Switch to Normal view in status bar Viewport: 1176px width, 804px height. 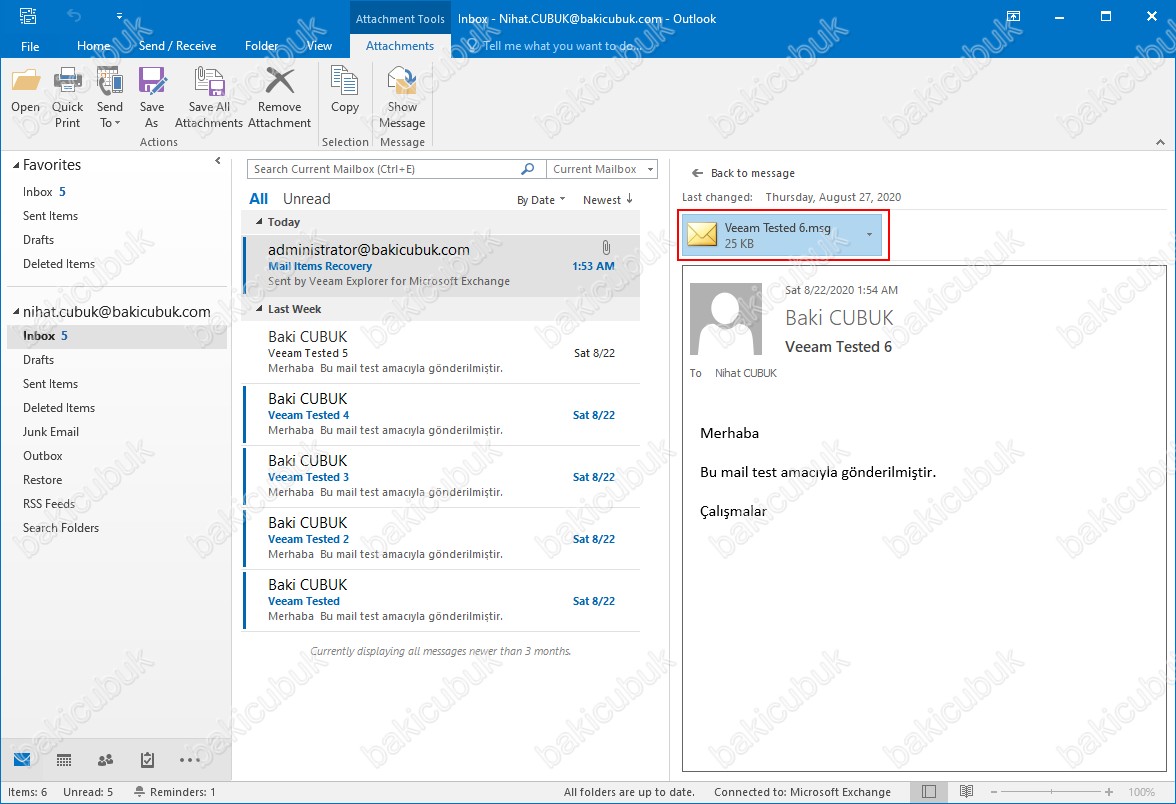click(x=928, y=792)
